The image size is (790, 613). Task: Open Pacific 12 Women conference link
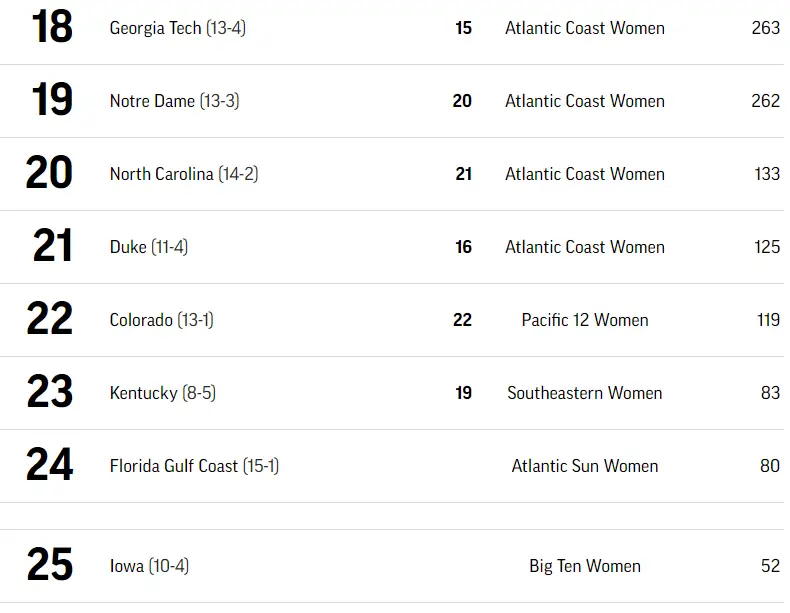pyautogui.click(x=584, y=320)
